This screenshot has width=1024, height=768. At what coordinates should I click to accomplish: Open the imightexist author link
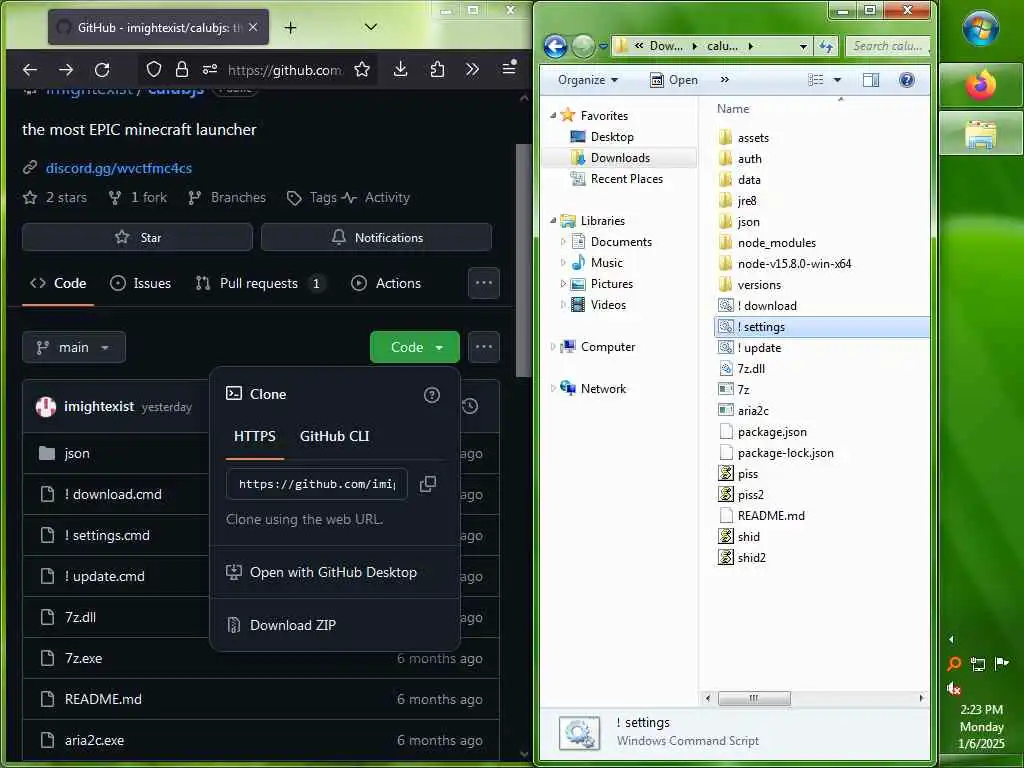[x=99, y=406]
